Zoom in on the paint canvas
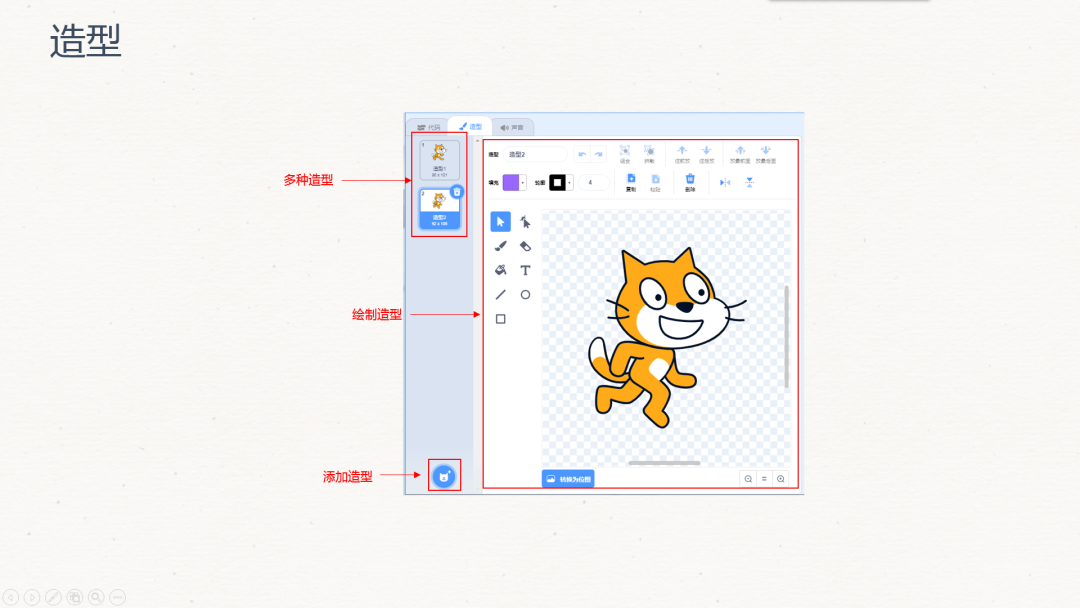This screenshot has height=608, width=1080. (780, 479)
